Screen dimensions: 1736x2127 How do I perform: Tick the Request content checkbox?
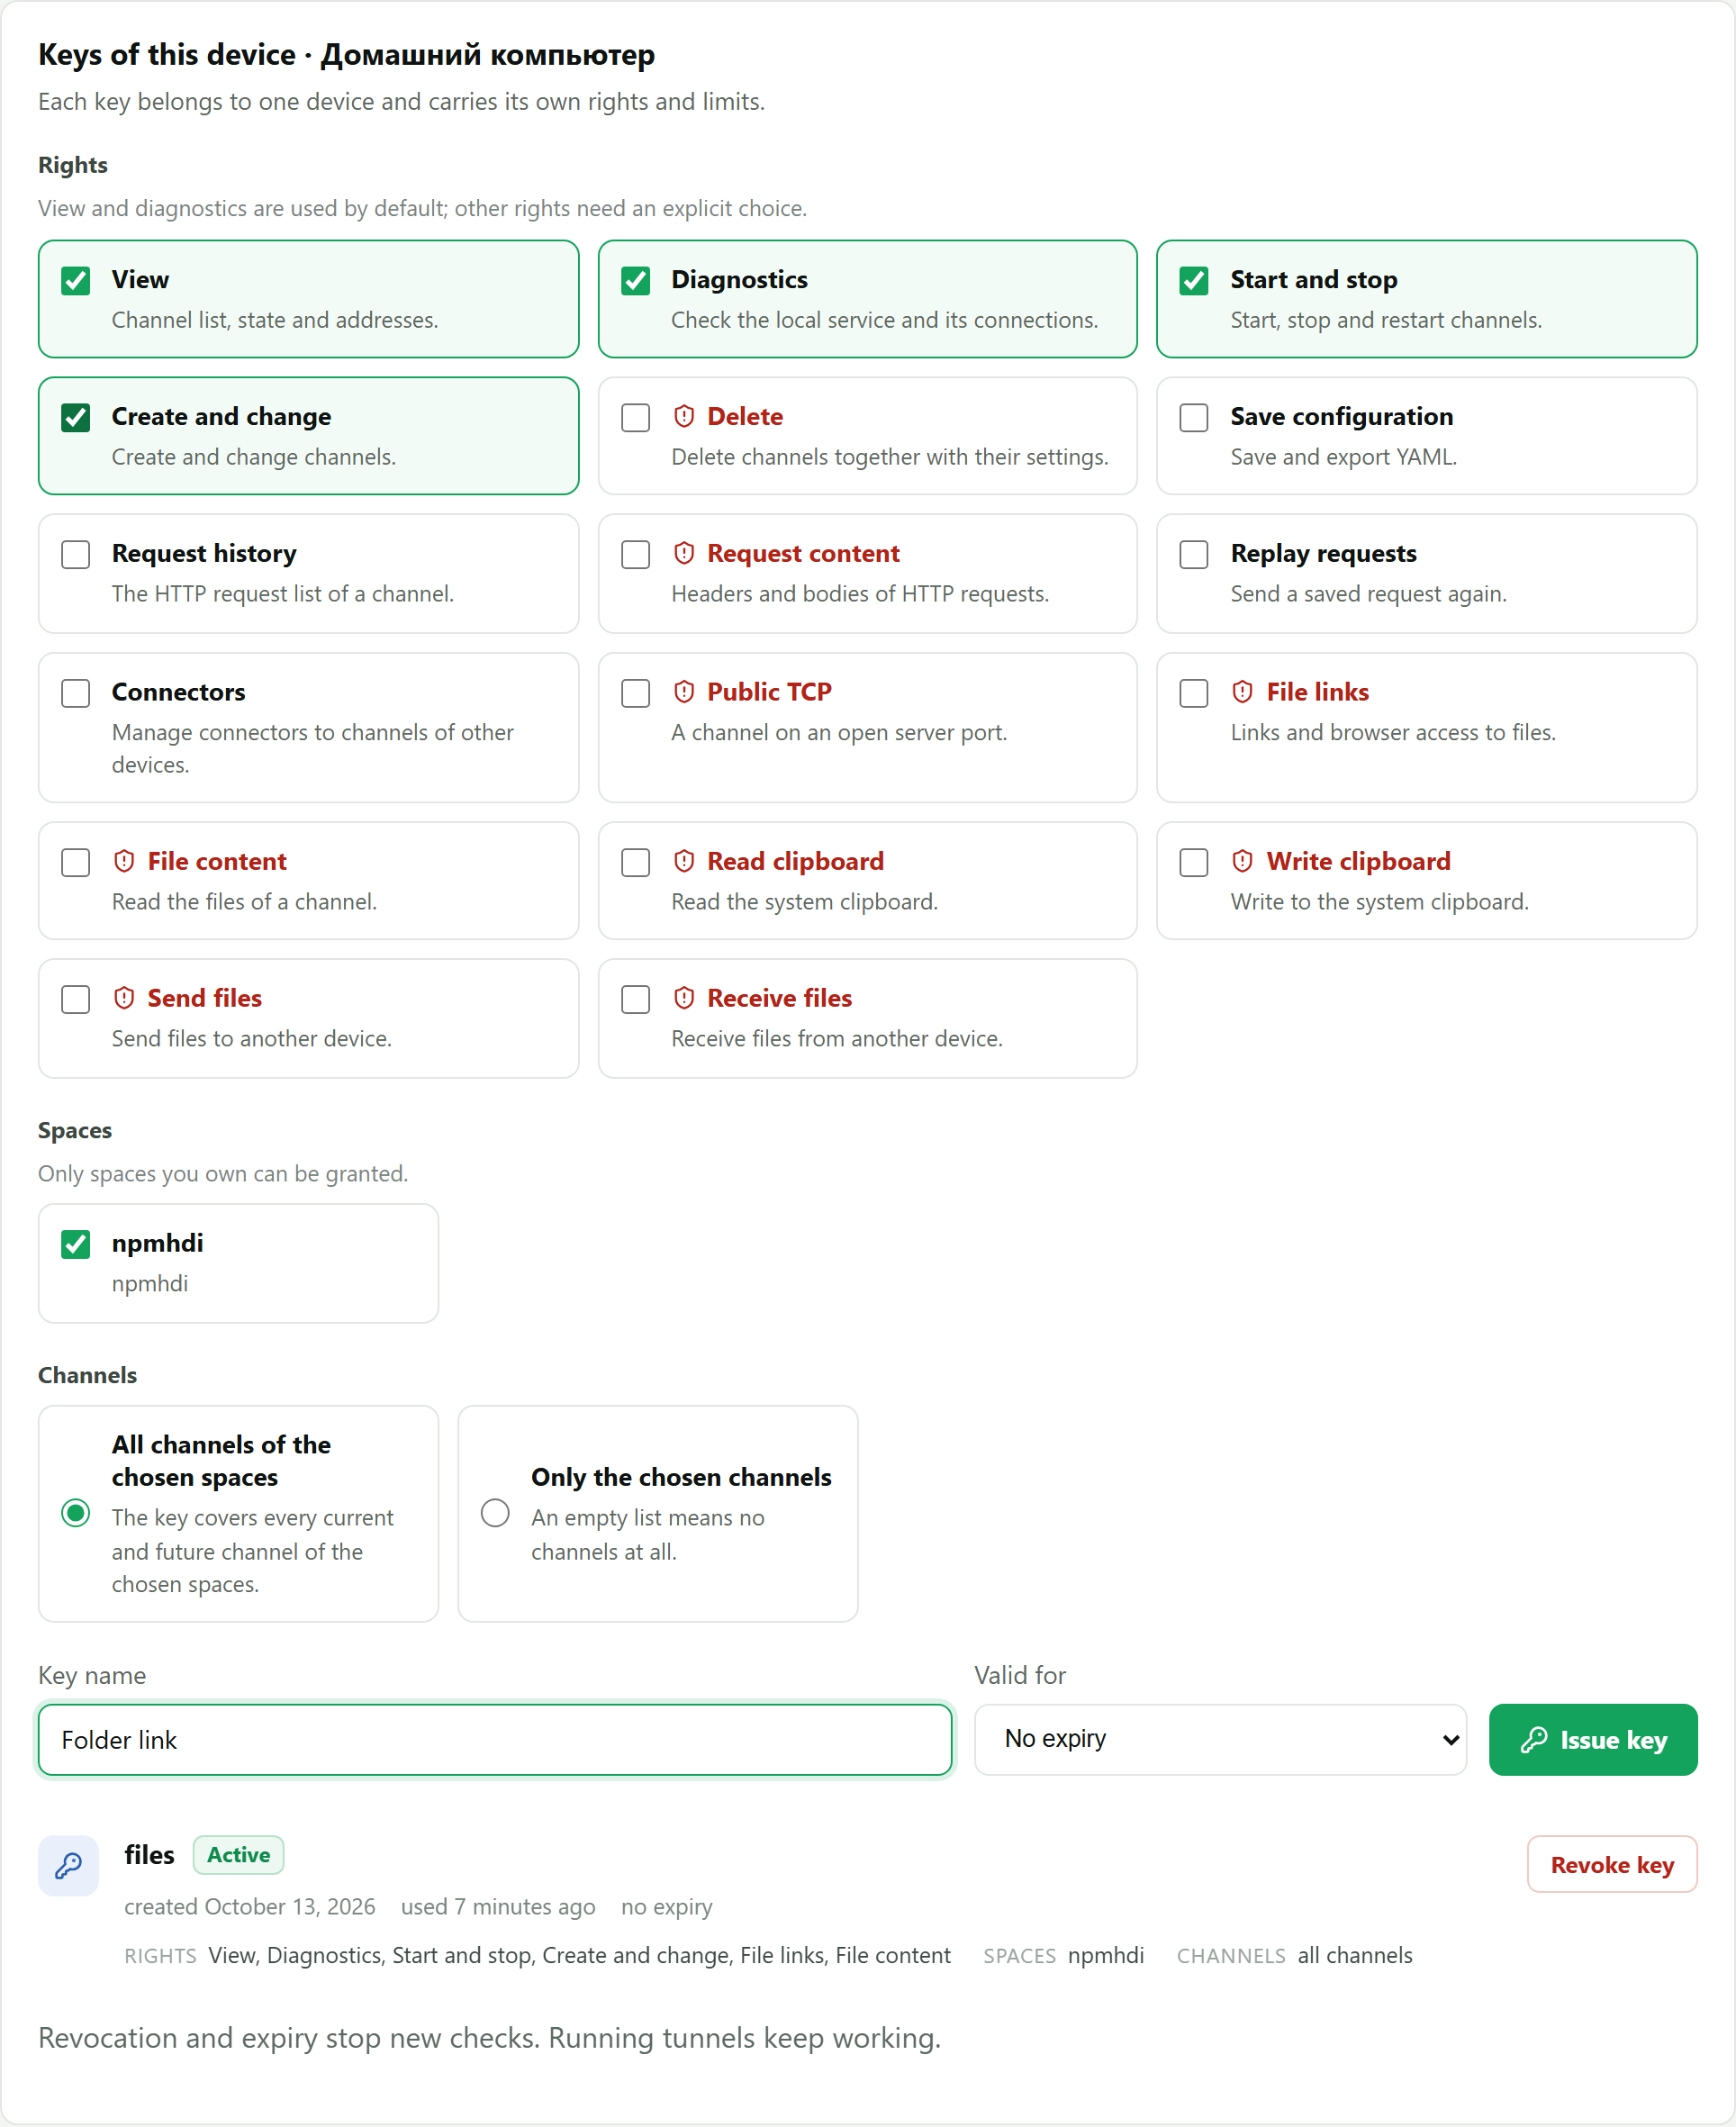pyautogui.click(x=636, y=554)
